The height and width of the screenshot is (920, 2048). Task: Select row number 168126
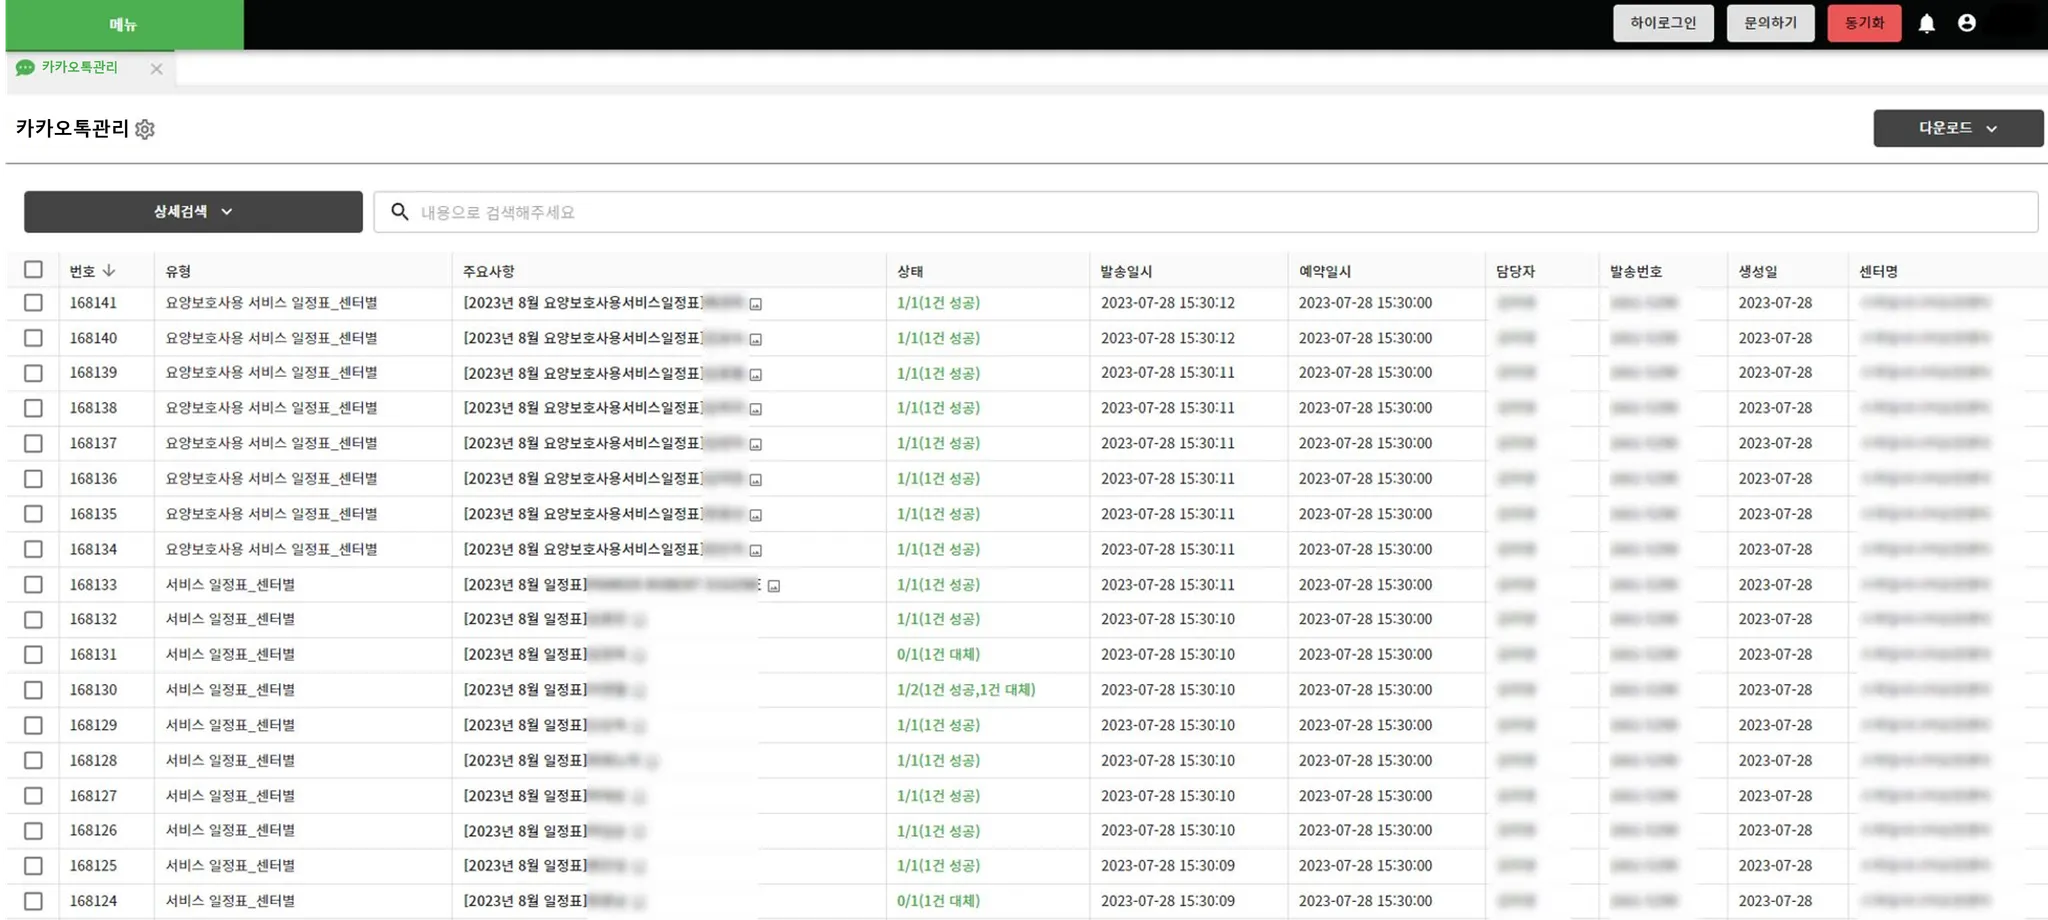93,830
